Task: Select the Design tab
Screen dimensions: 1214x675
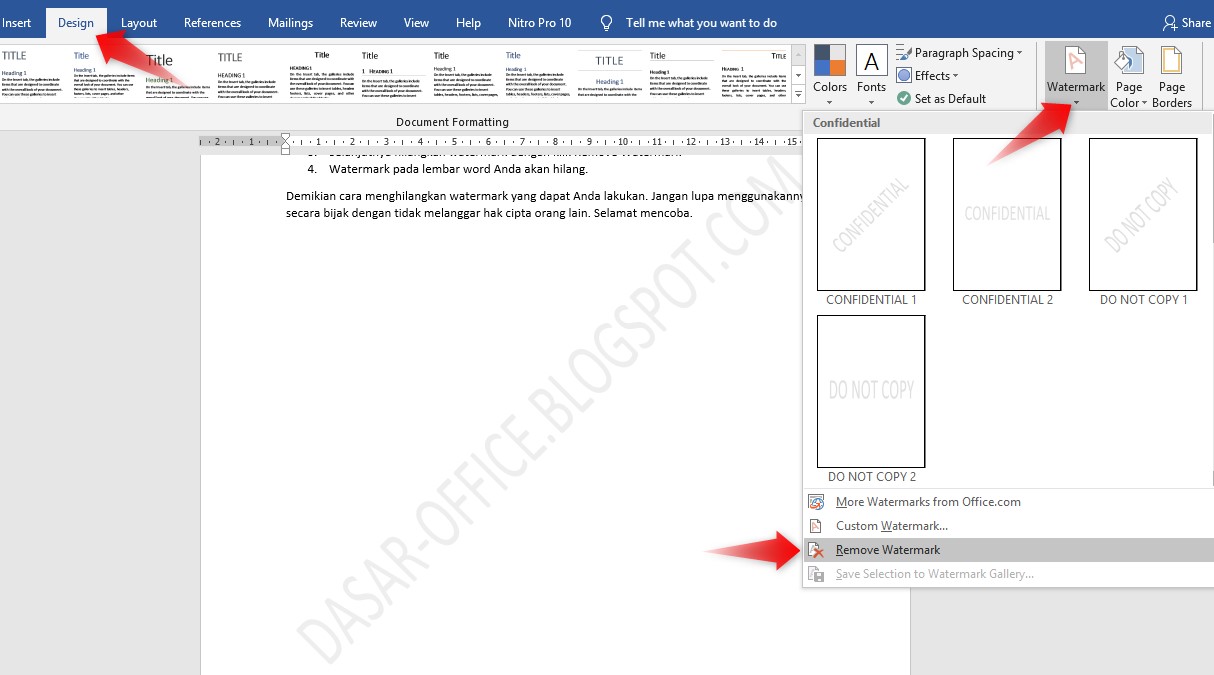Action: [76, 22]
